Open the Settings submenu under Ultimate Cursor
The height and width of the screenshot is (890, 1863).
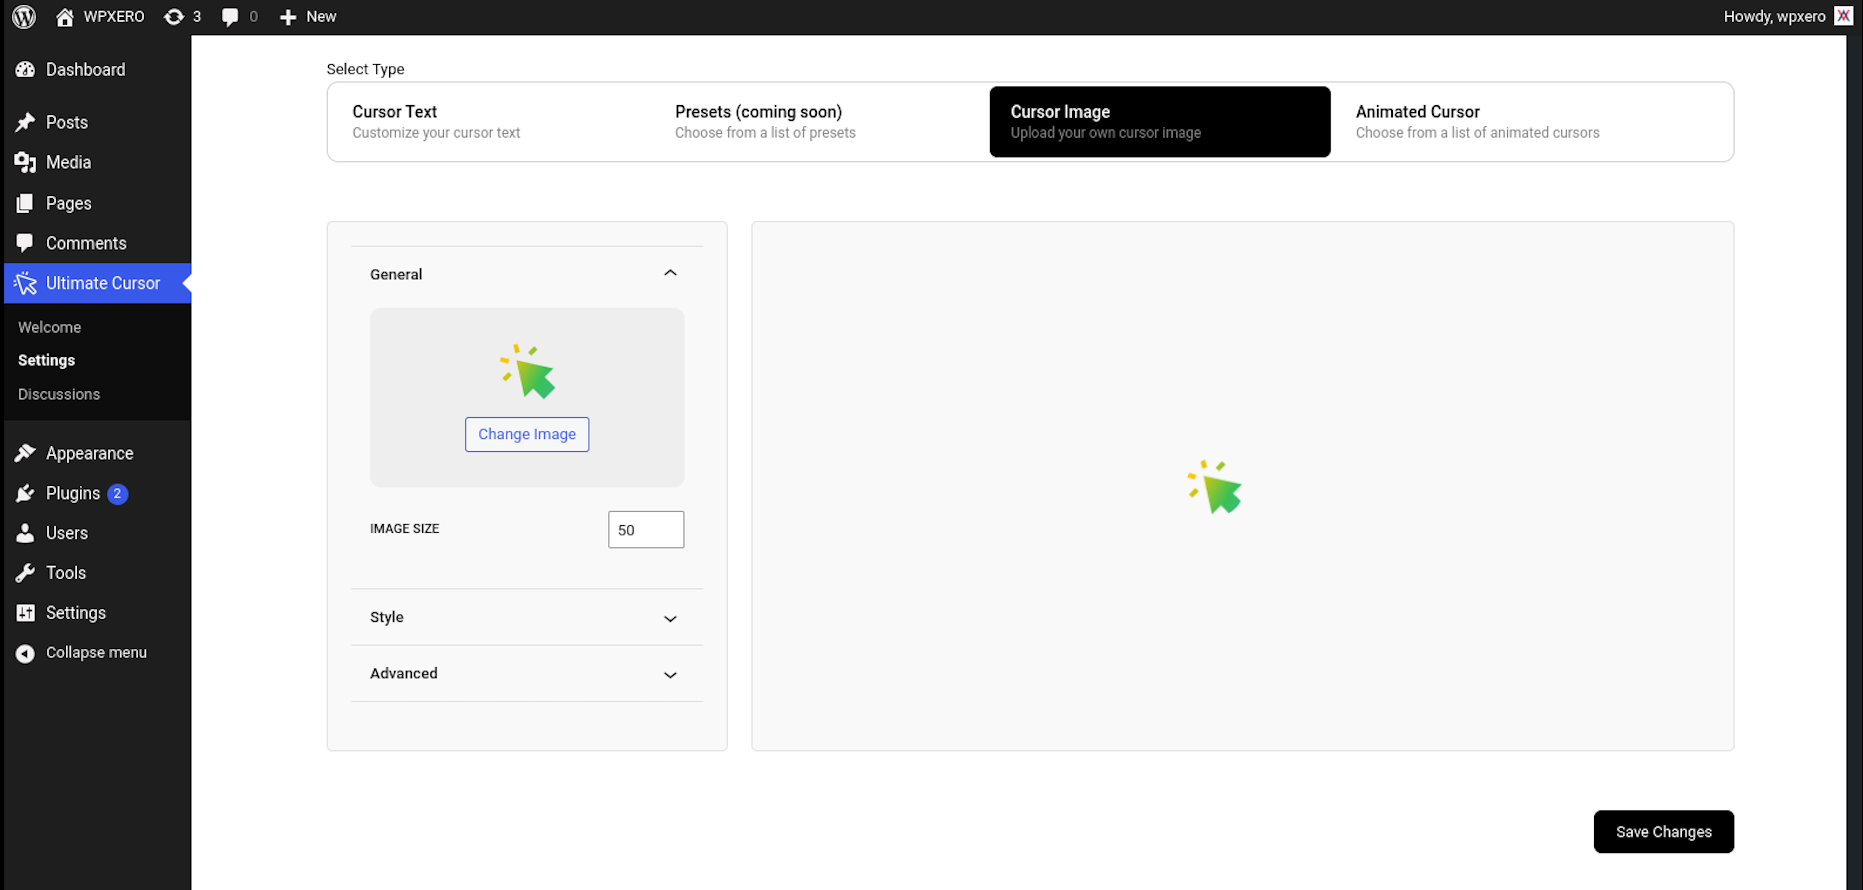click(47, 361)
